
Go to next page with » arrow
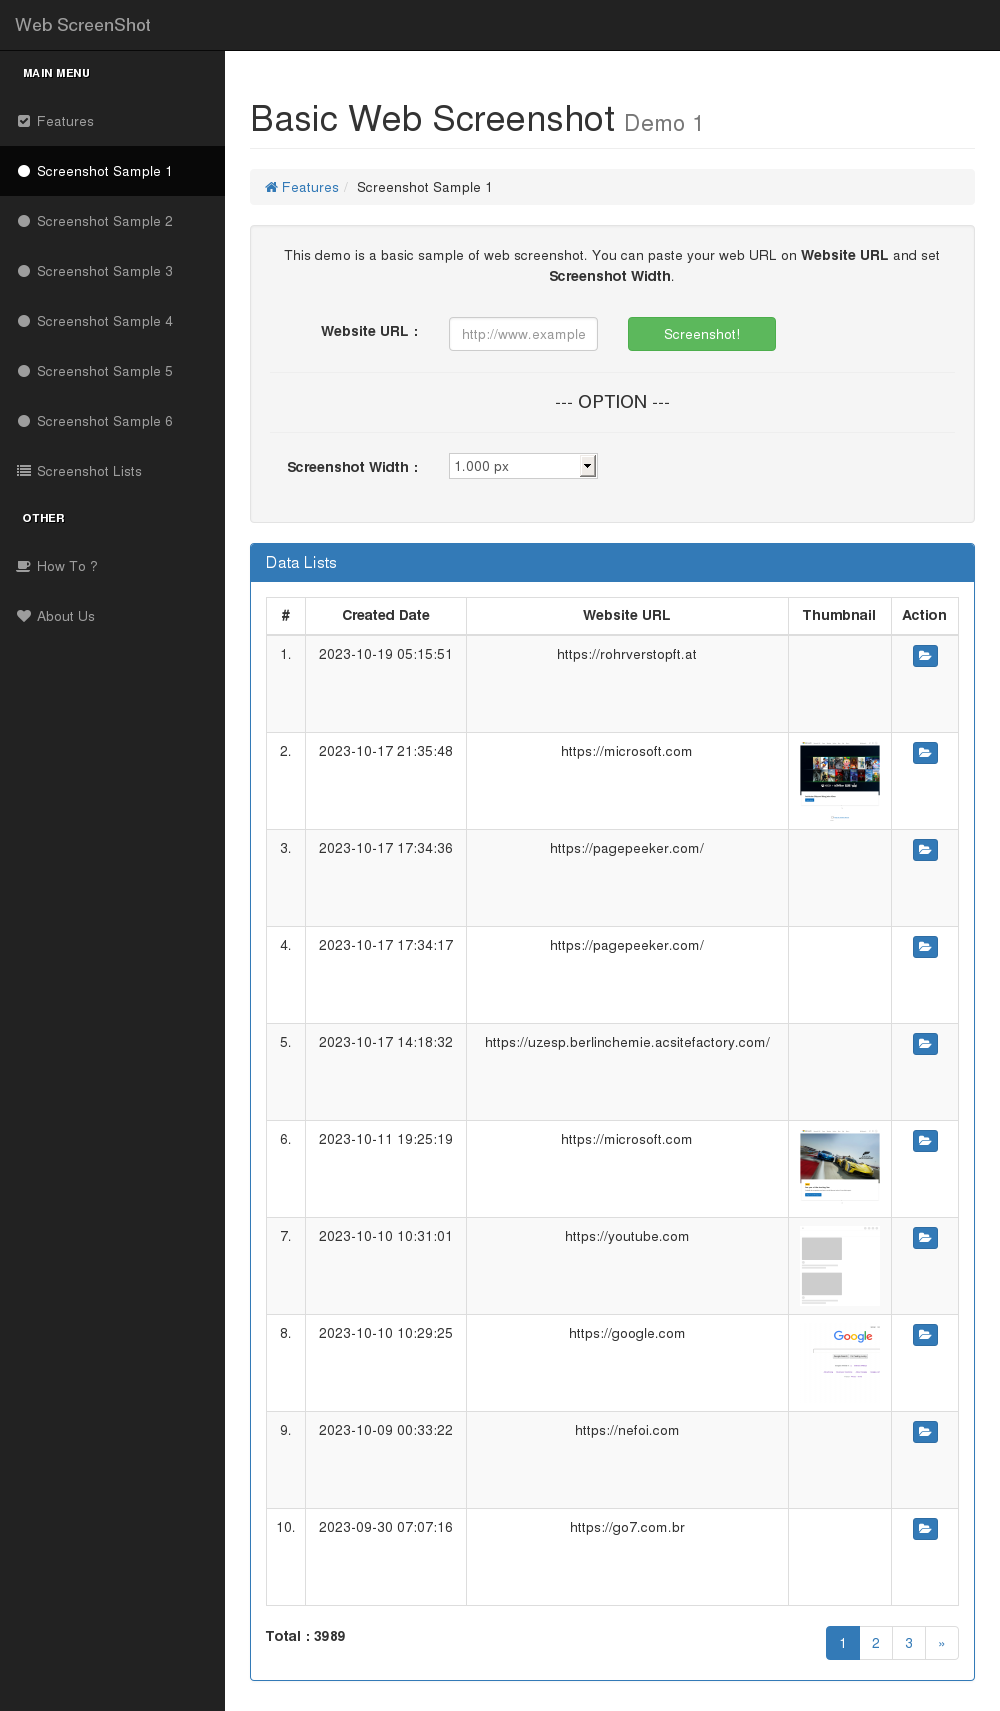click(941, 1643)
